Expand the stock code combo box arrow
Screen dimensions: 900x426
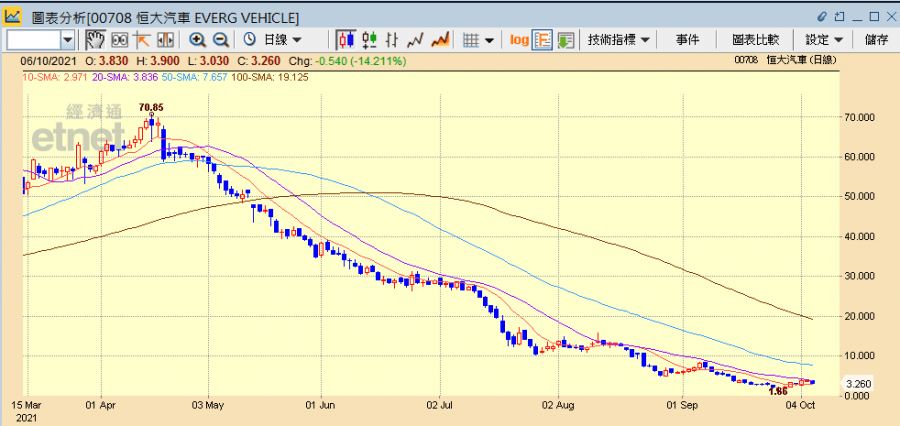(x=68, y=39)
